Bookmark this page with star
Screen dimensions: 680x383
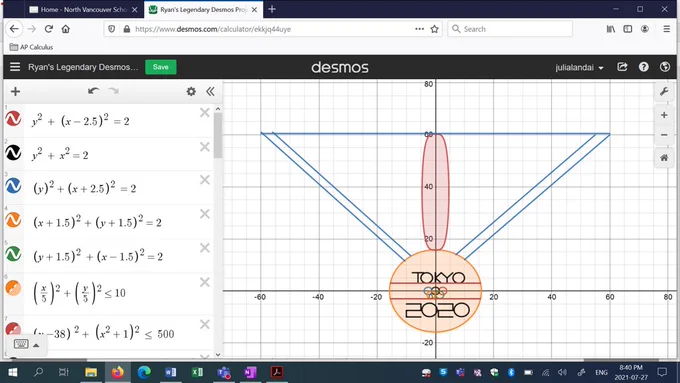pos(434,29)
